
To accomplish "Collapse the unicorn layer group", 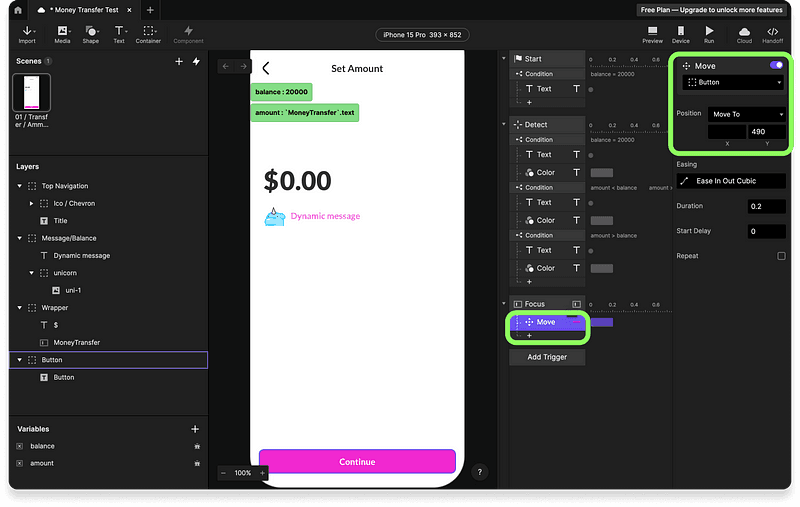I will click(32, 273).
